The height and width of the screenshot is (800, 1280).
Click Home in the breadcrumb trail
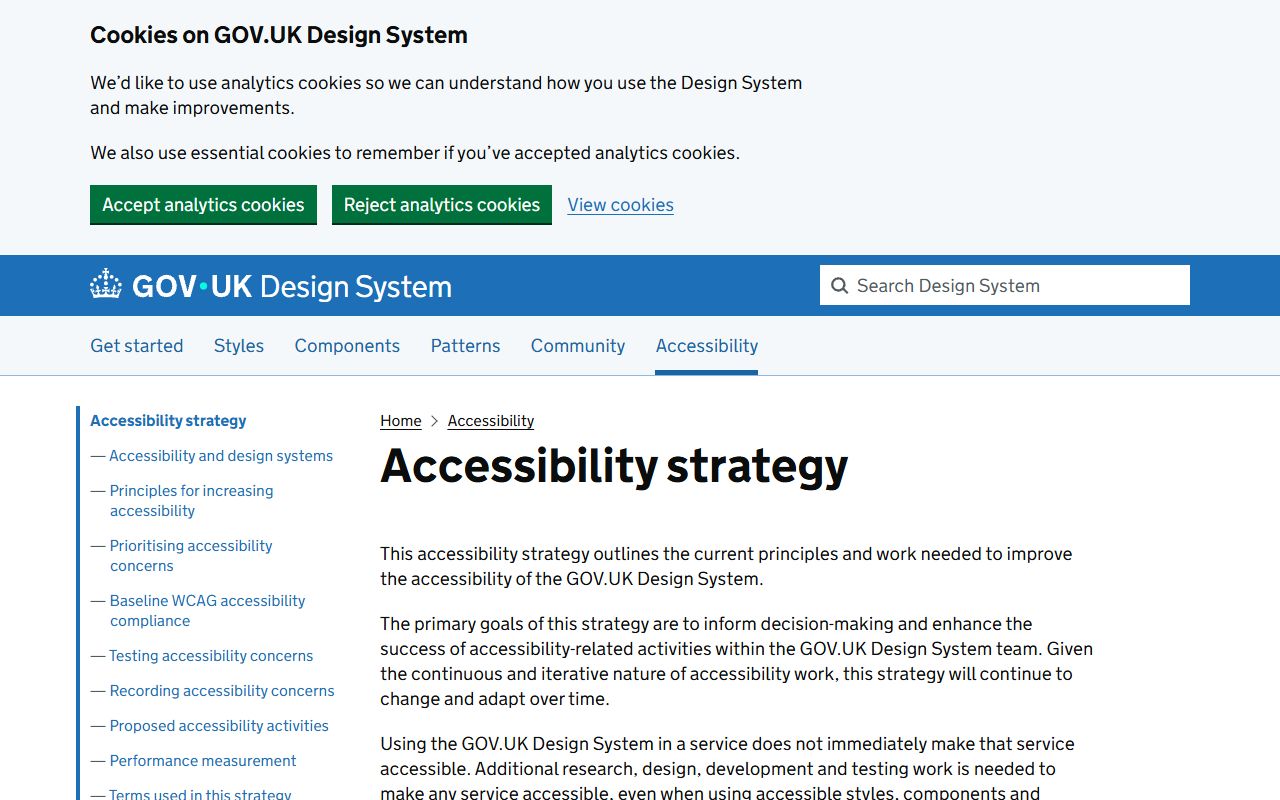[400, 420]
